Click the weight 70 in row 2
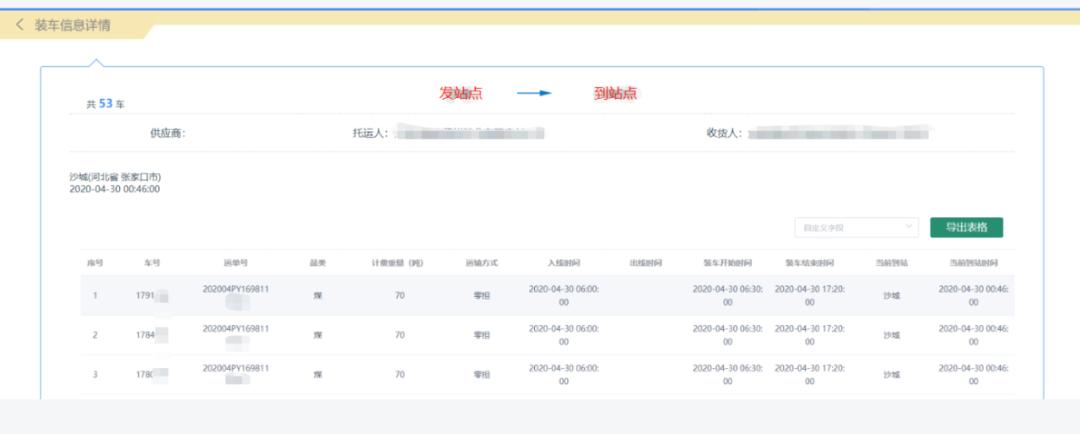The width and height of the screenshot is (1080, 434). 399,335
